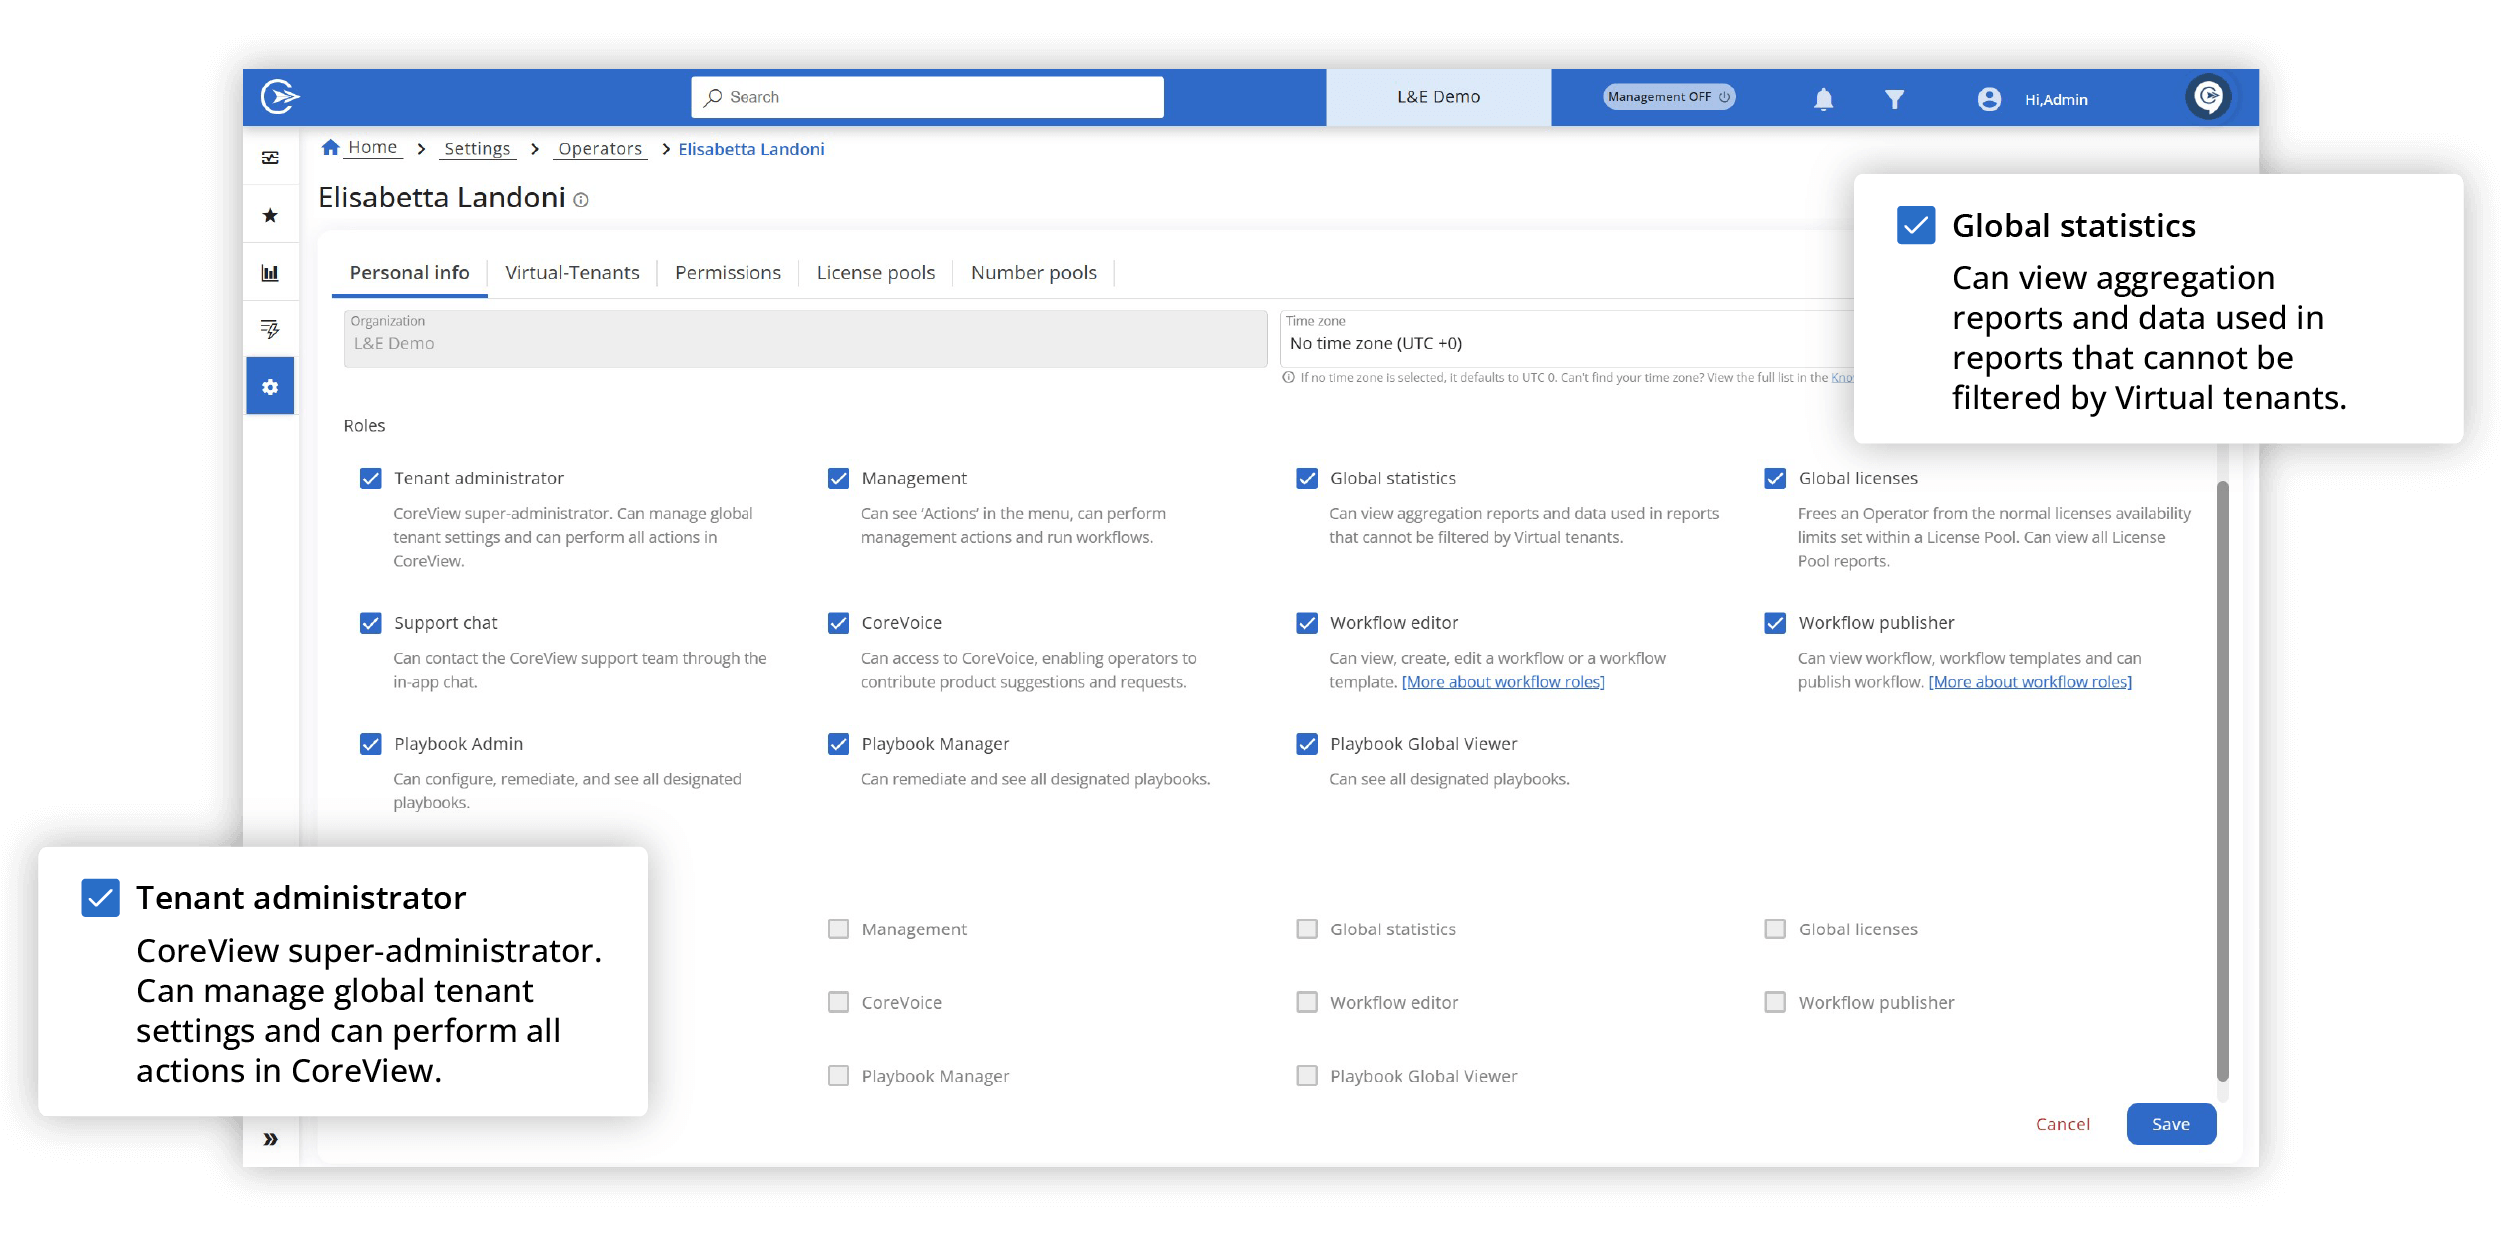
Task: Click the vertical scrollbar on the roles panel
Action: 2222,780
